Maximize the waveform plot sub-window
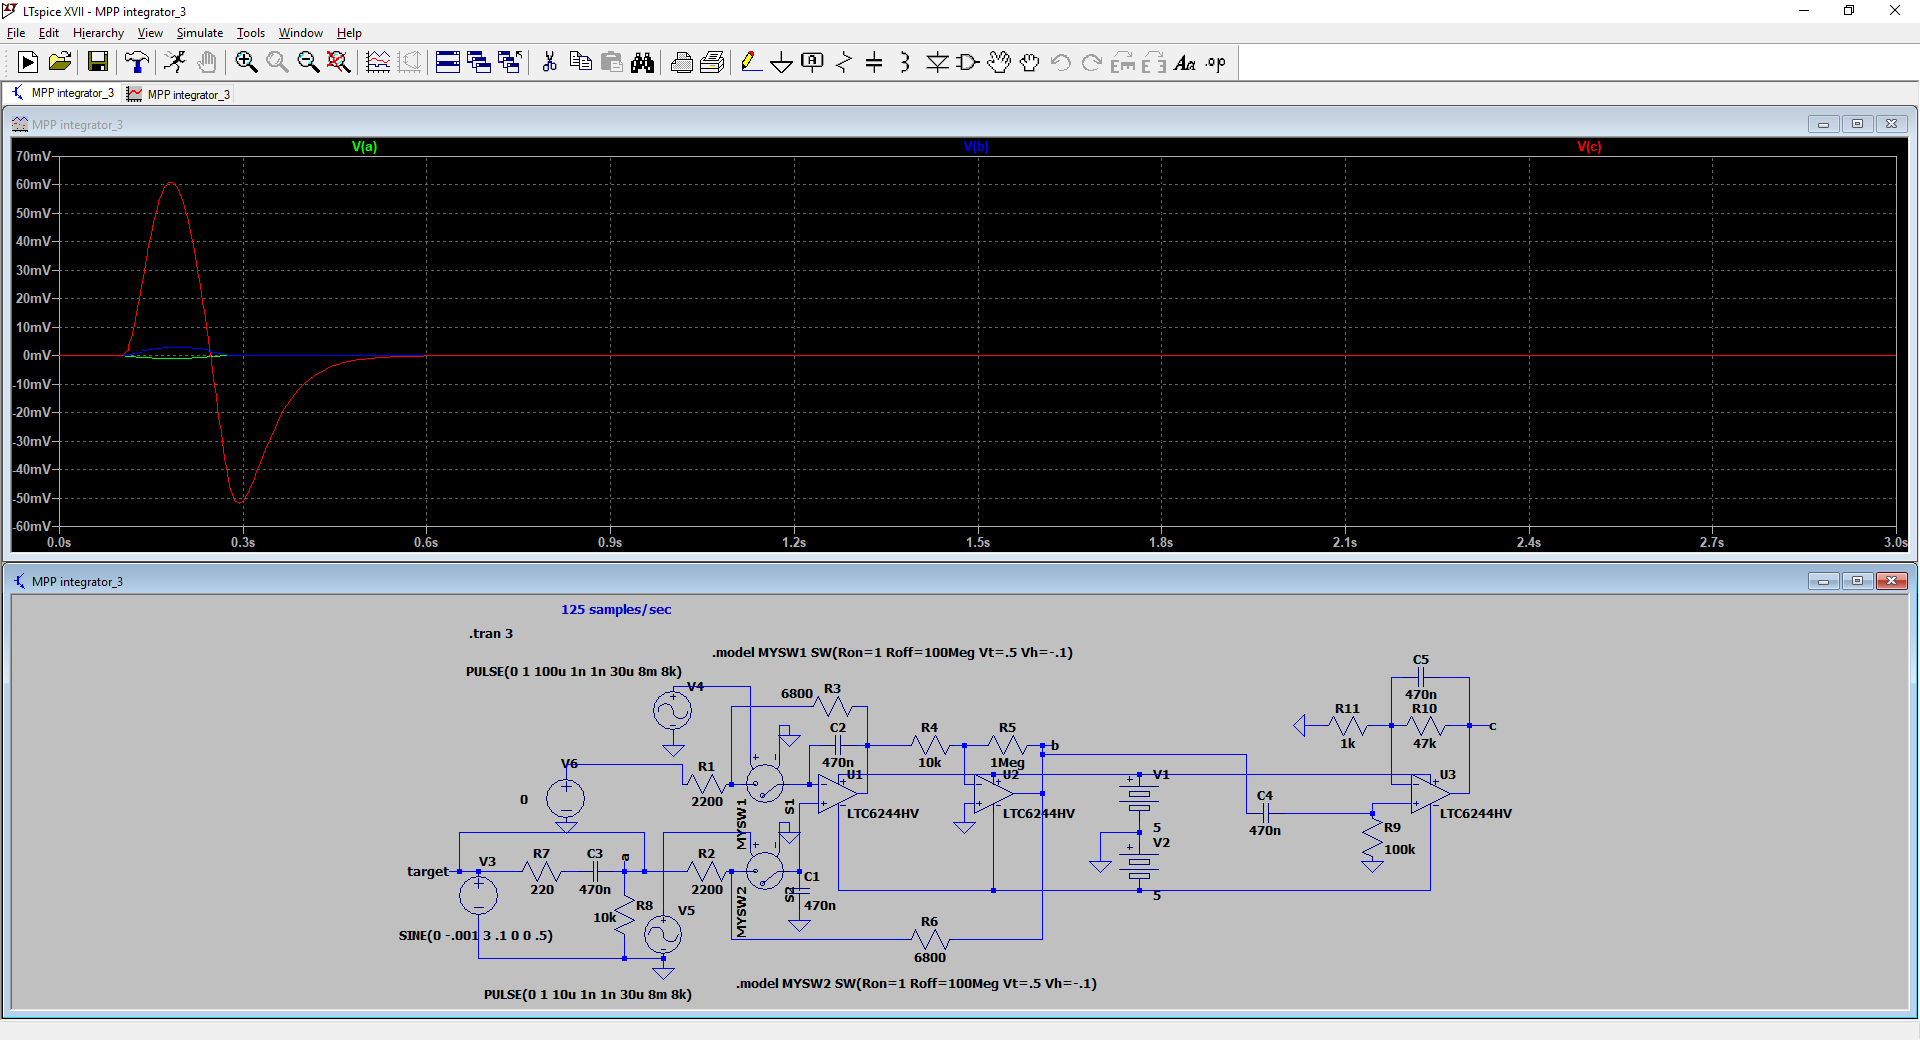This screenshot has height=1040, width=1920. click(x=1857, y=124)
